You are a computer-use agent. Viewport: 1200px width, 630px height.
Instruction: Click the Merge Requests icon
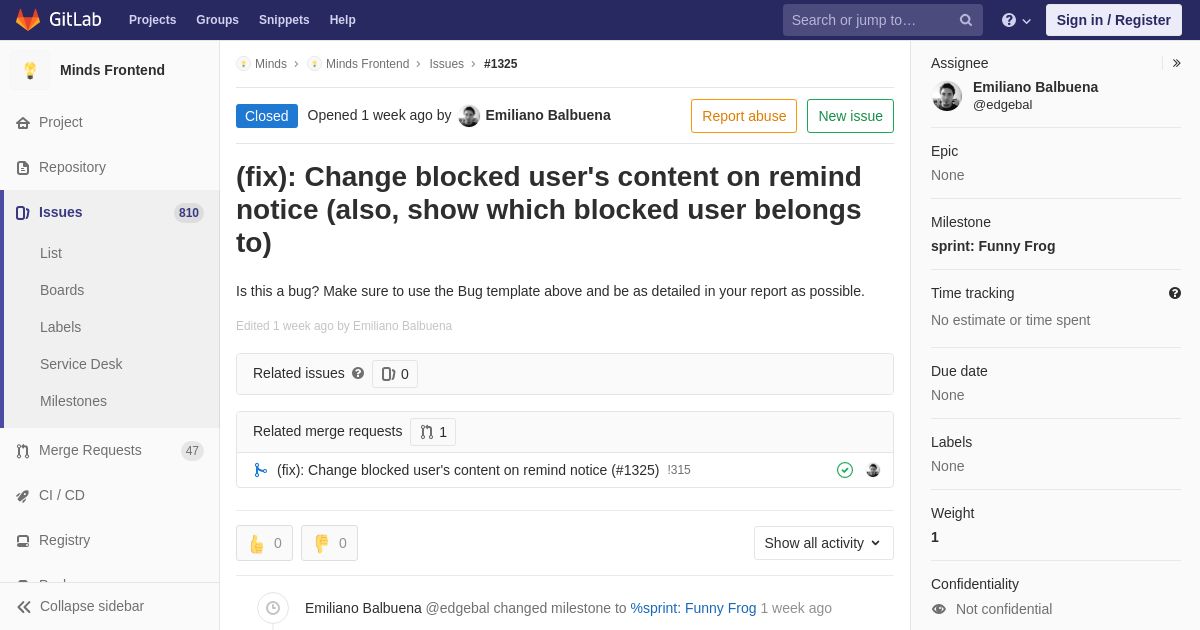click(x=23, y=451)
